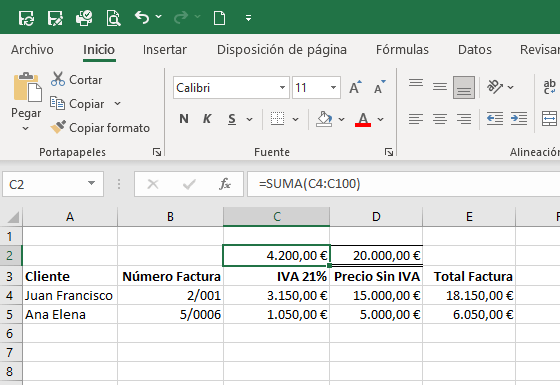Increase font size with large A icon
Viewport: 560px width, 385px height.
pyautogui.click(x=355, y=87)
